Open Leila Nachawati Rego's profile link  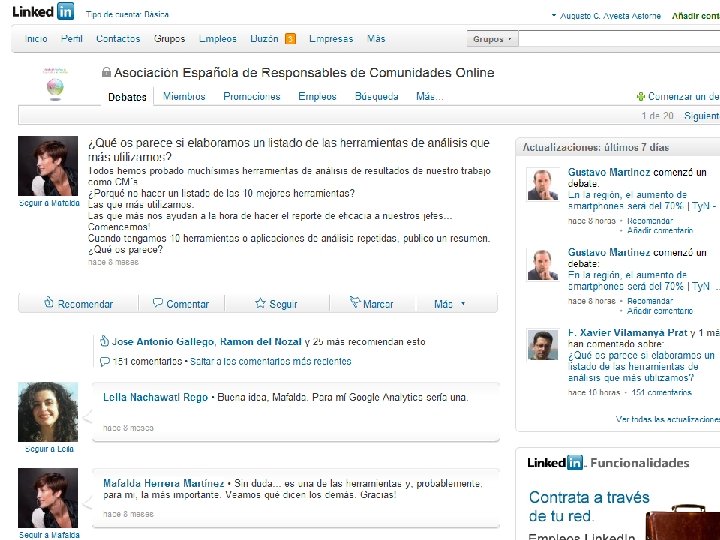(155, 397)
